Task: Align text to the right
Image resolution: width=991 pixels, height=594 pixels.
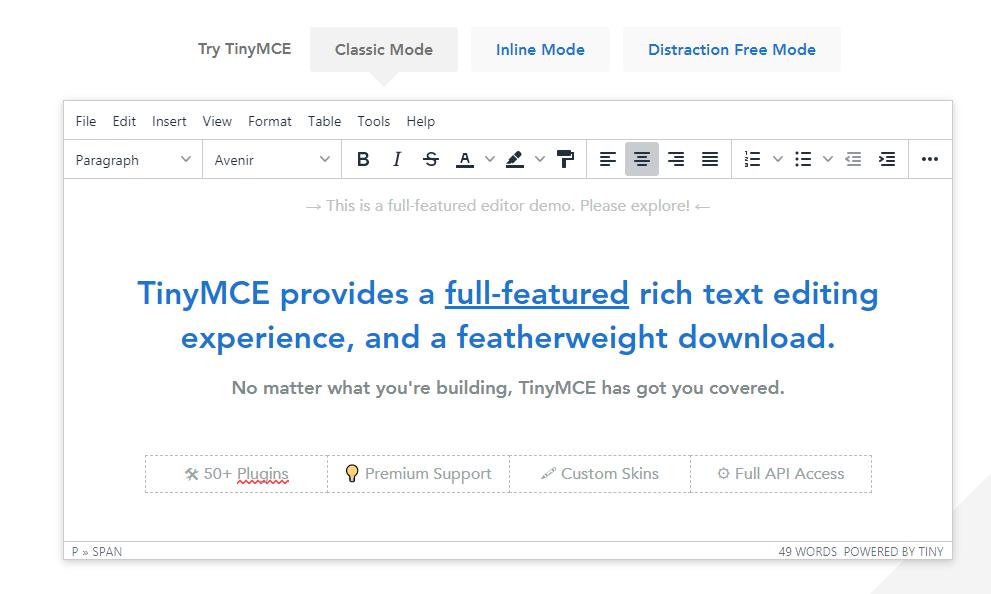Action: point(676,159)
